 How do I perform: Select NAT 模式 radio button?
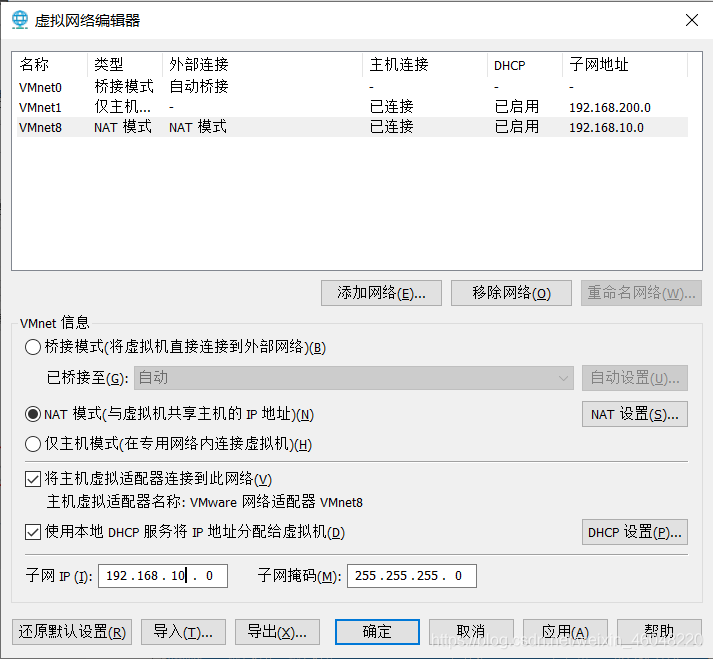[x=33, y=414]
